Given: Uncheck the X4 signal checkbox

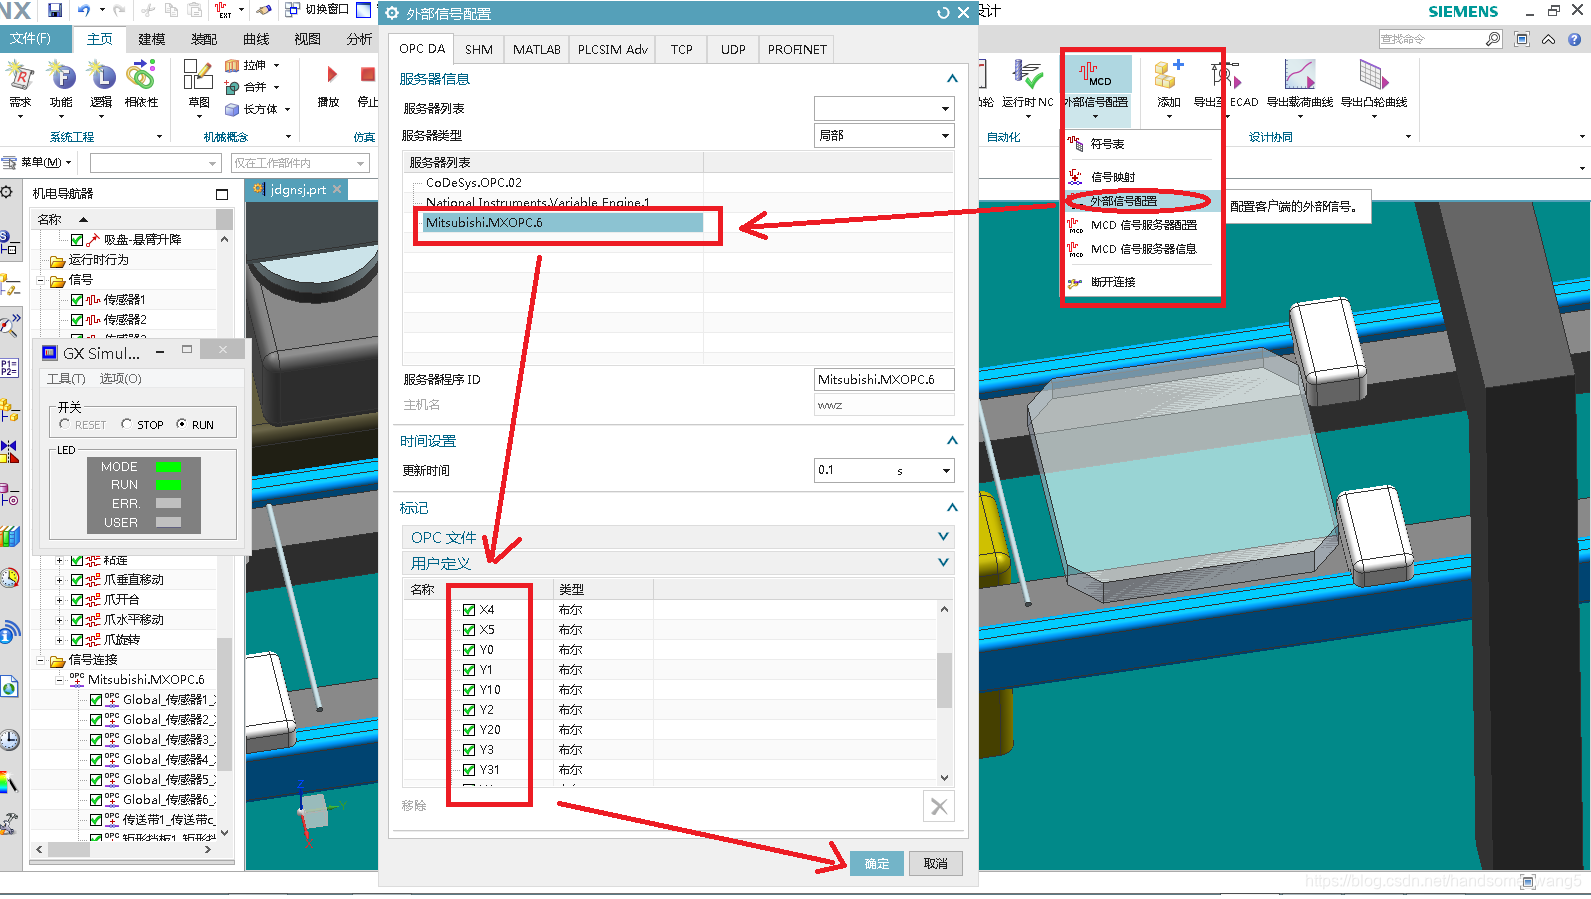Looking at the screenshot, I should click(x=469, y=609).
